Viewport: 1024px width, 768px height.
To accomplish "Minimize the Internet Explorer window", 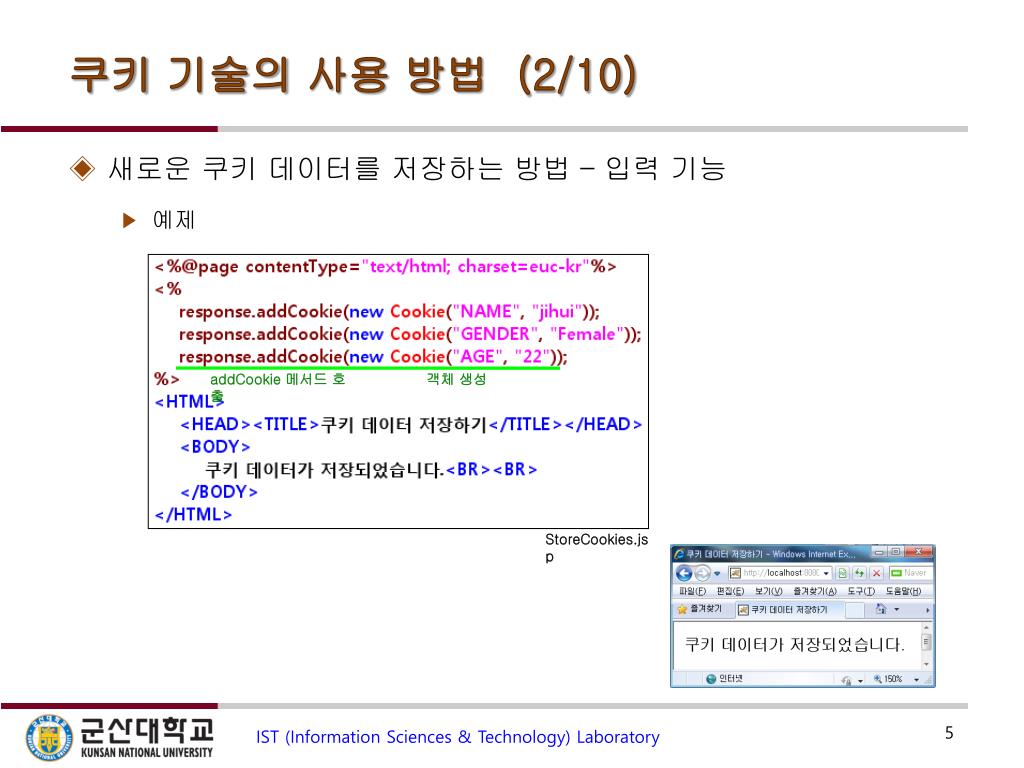I will point(879,552).
